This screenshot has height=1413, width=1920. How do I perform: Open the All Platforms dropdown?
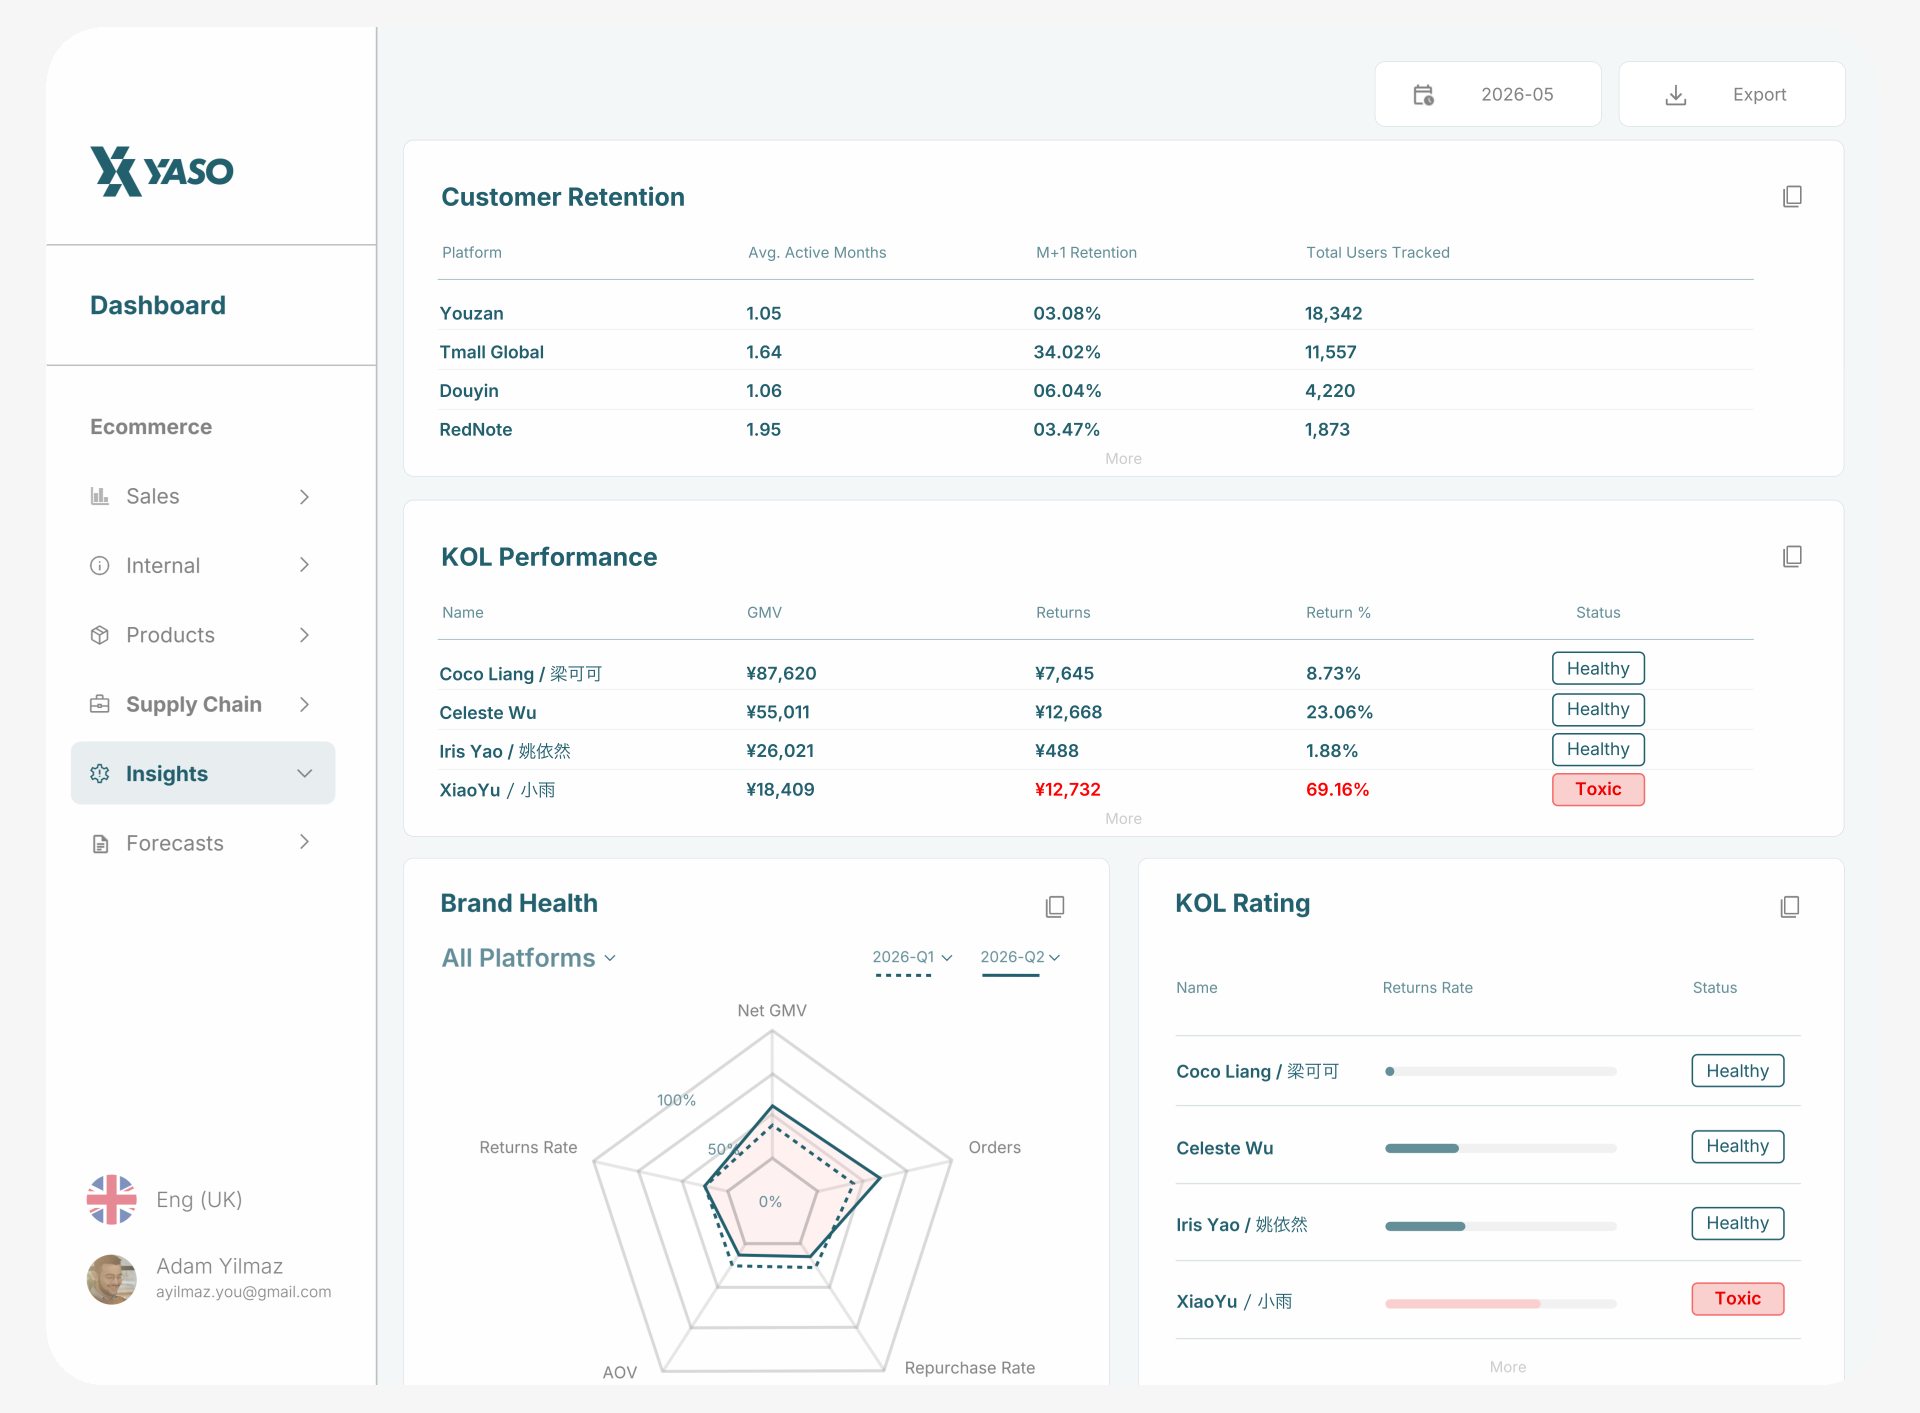pos(529,958)
